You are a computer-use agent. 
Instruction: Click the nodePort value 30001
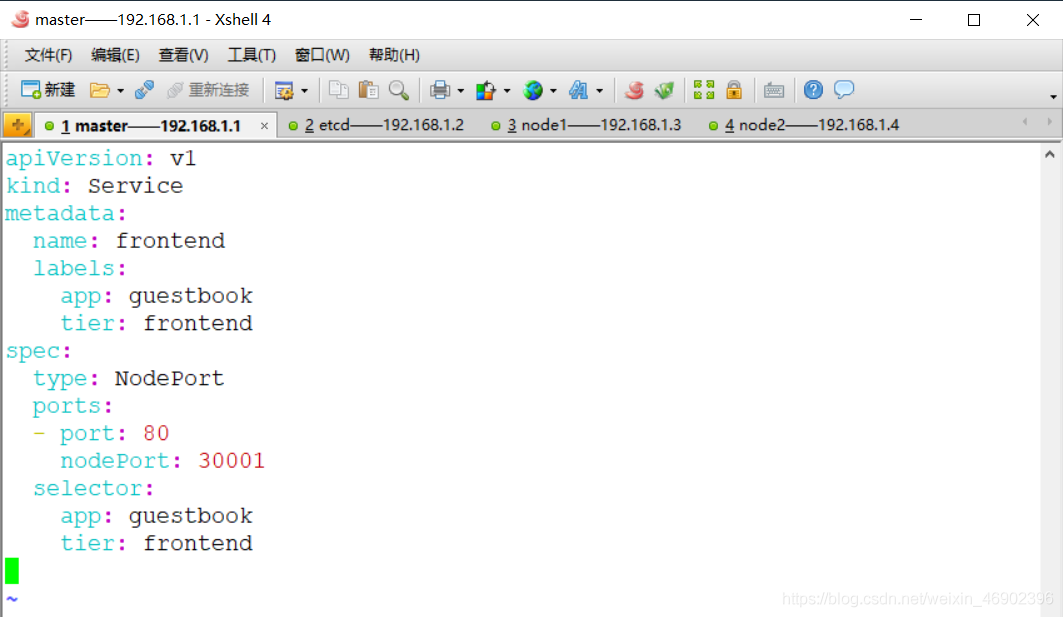click(231, 461)
